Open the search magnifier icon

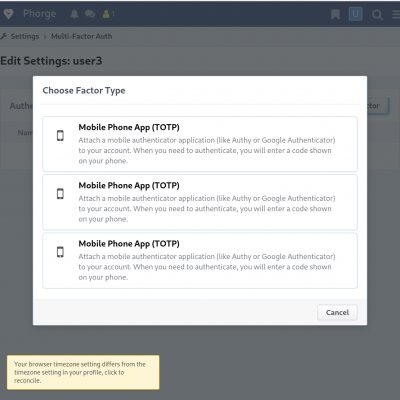(x=377, y=15)
